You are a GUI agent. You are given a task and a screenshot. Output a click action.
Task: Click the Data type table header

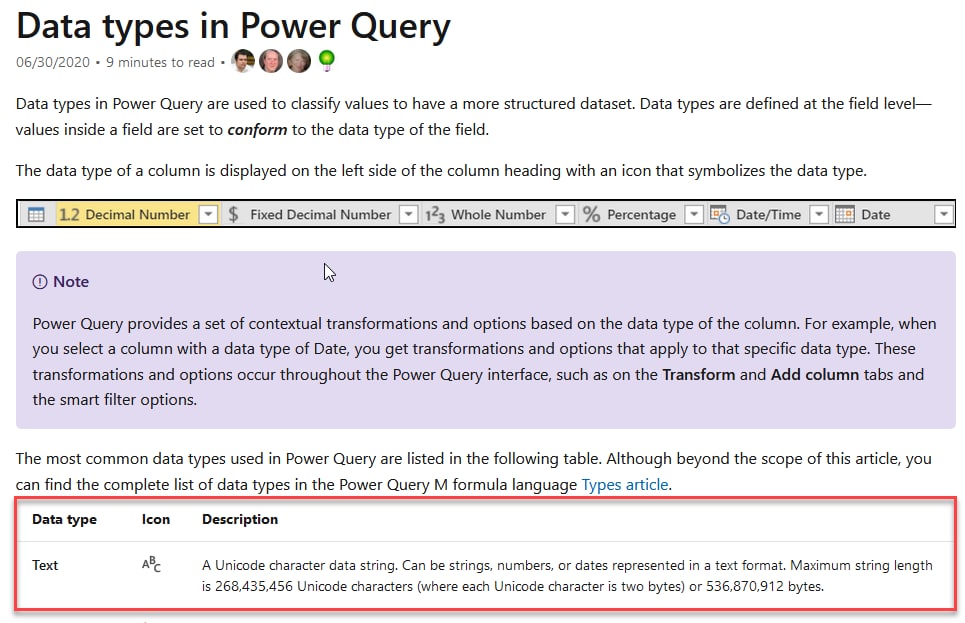point(64,520)
